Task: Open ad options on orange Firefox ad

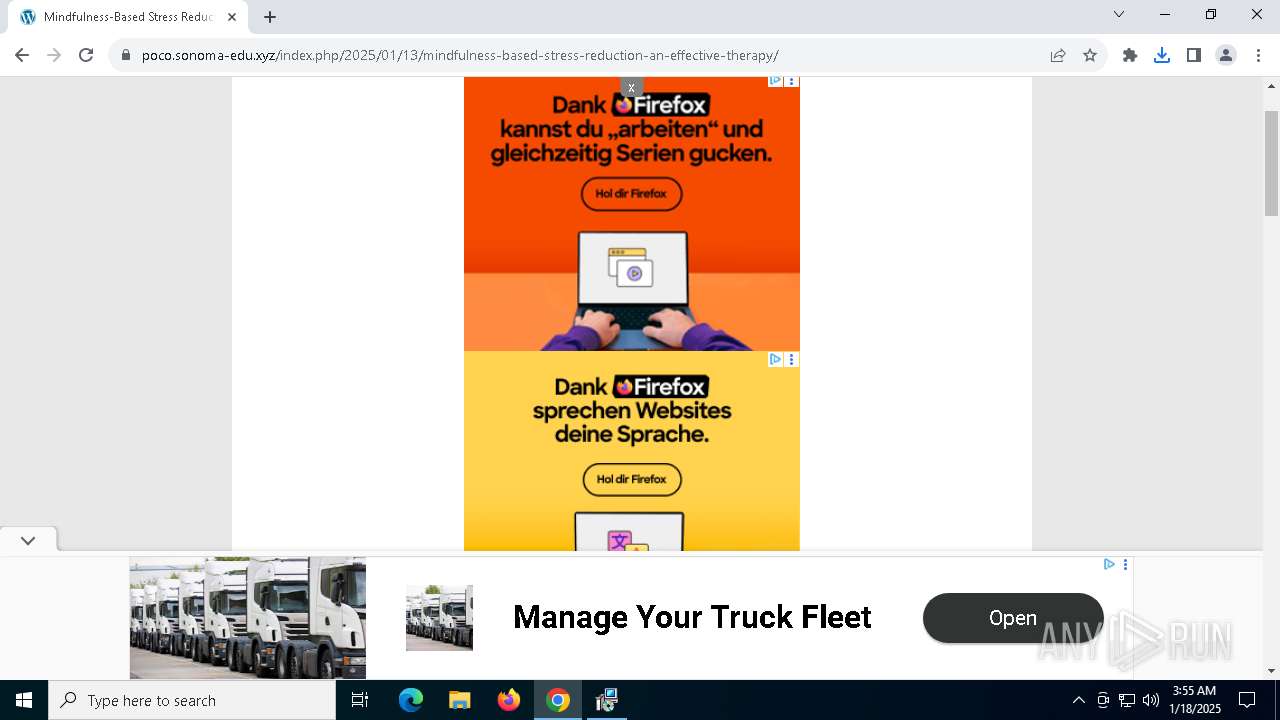Action: coord(792,81)
